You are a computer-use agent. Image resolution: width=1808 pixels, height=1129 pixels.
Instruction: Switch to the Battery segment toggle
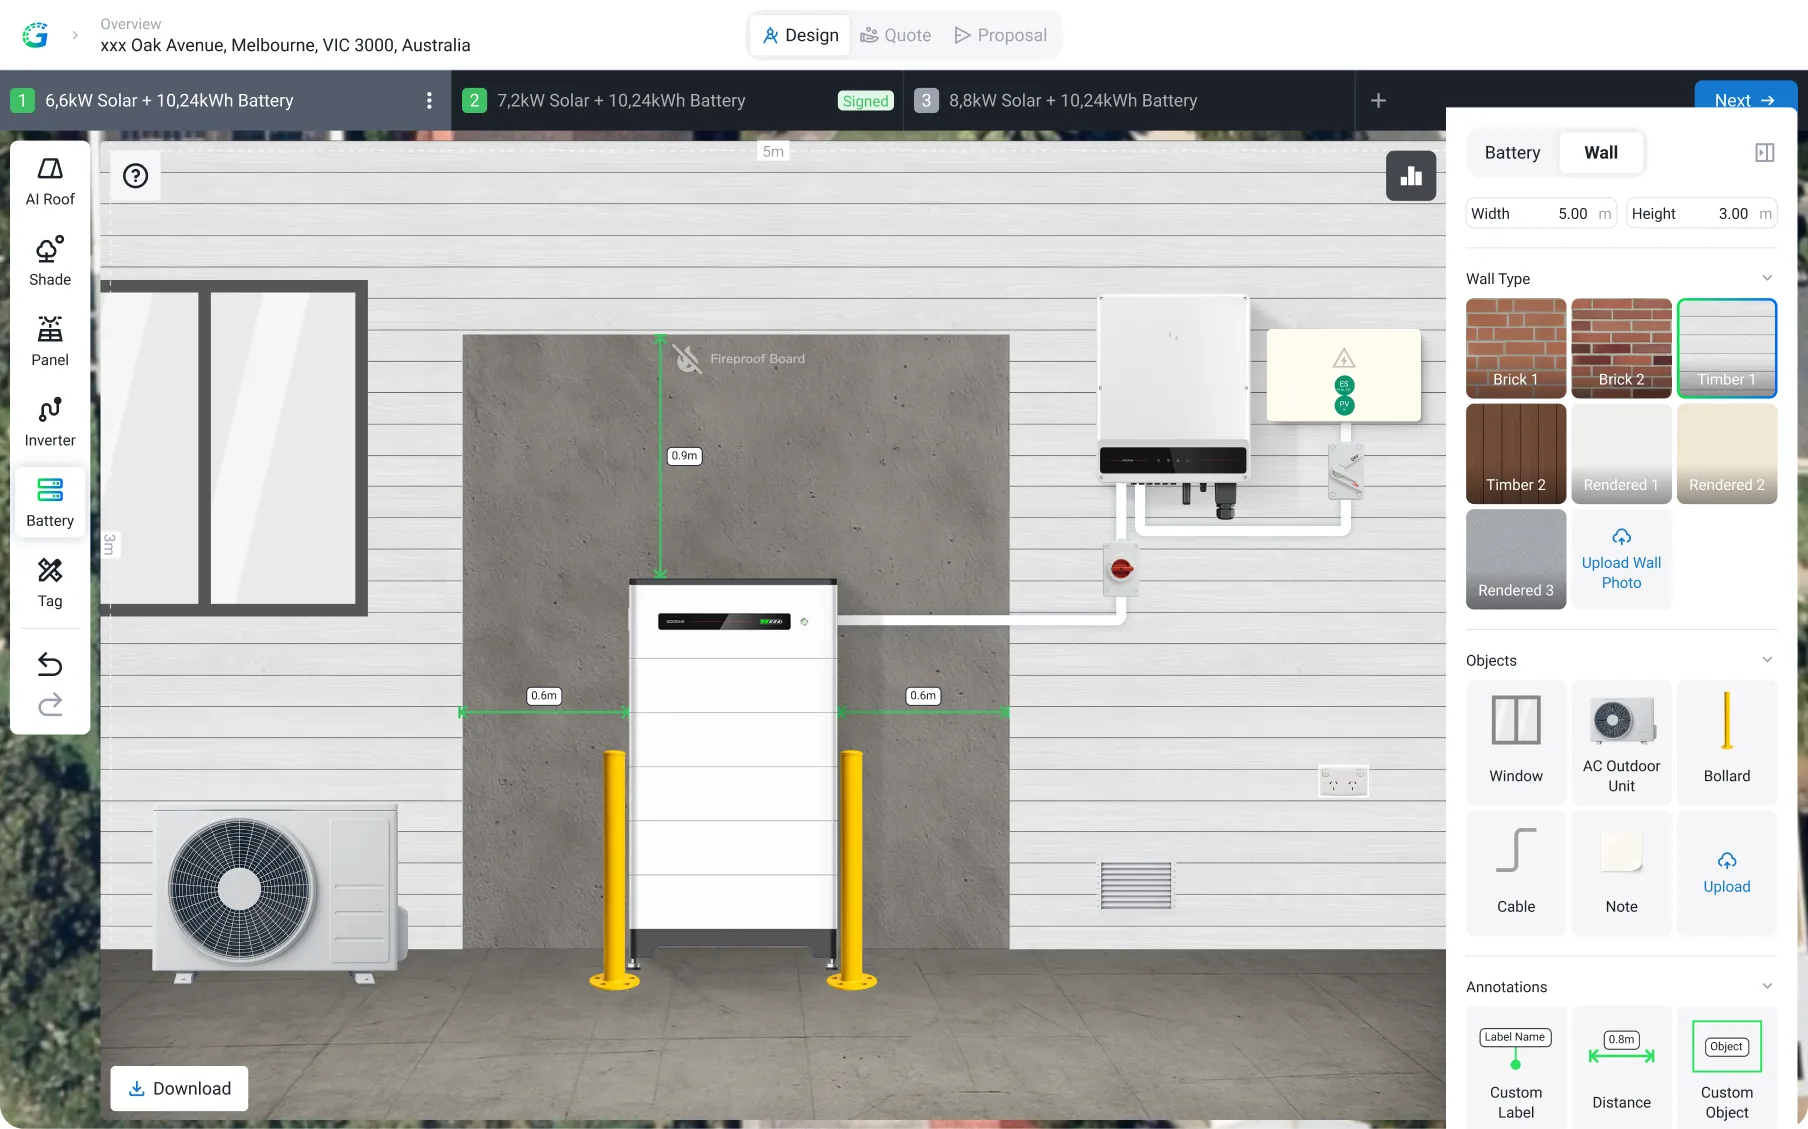point(1512,153)
